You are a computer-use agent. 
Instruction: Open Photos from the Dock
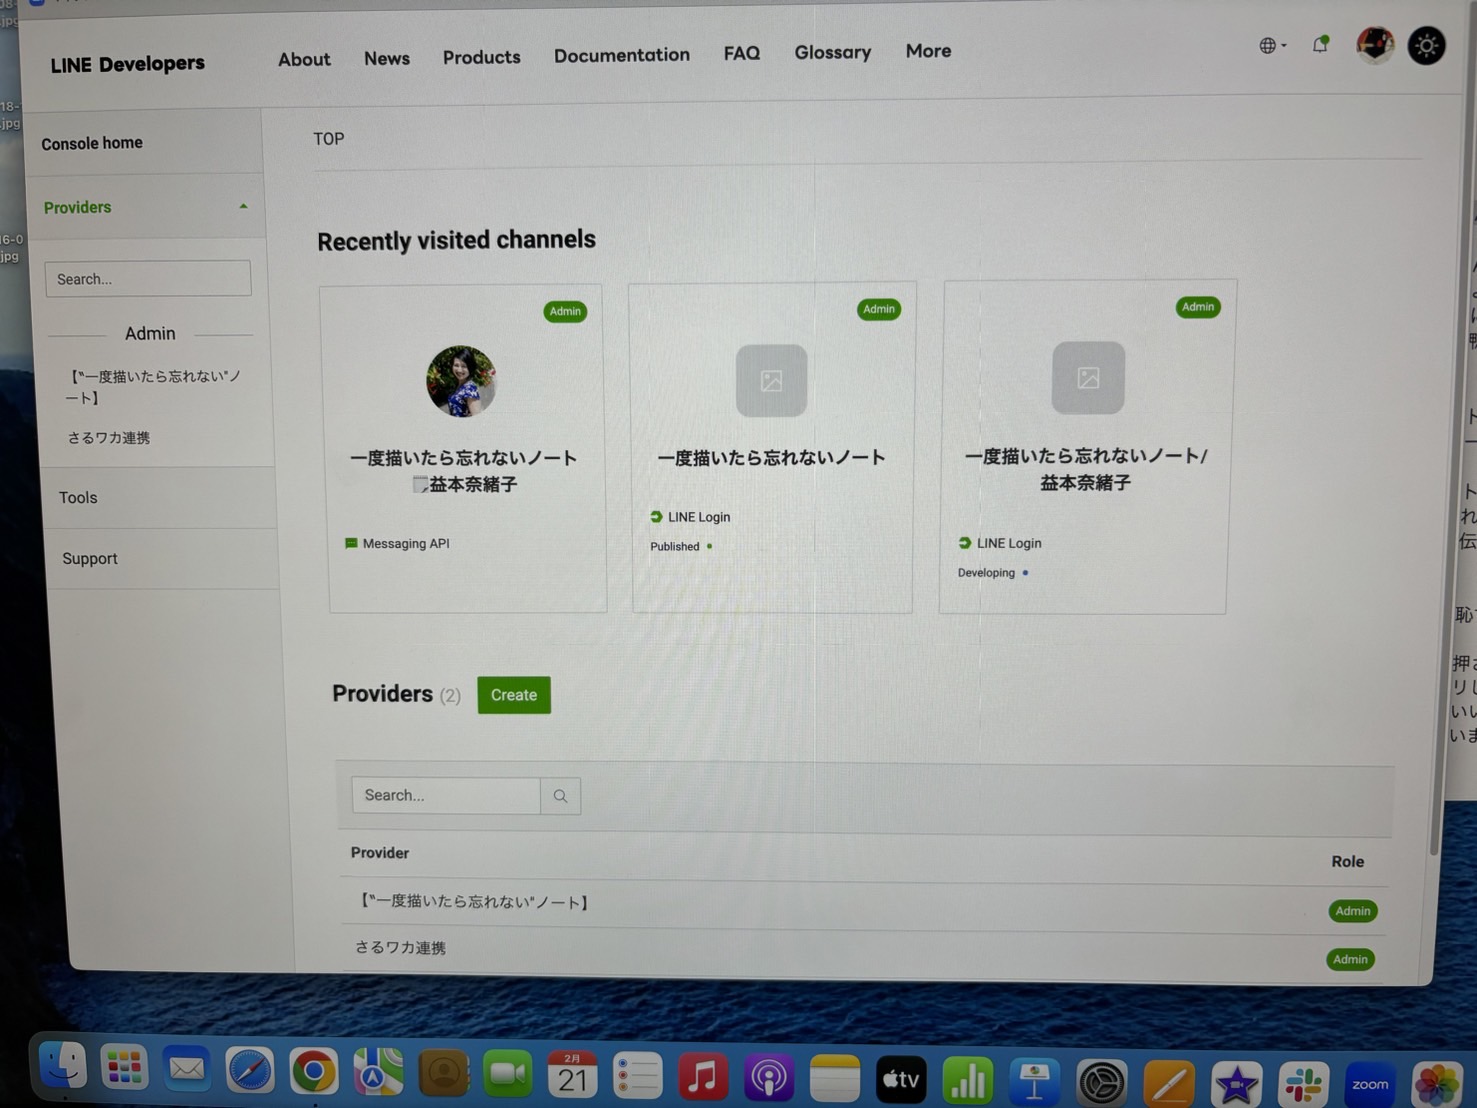[x=1437, y=1086]
